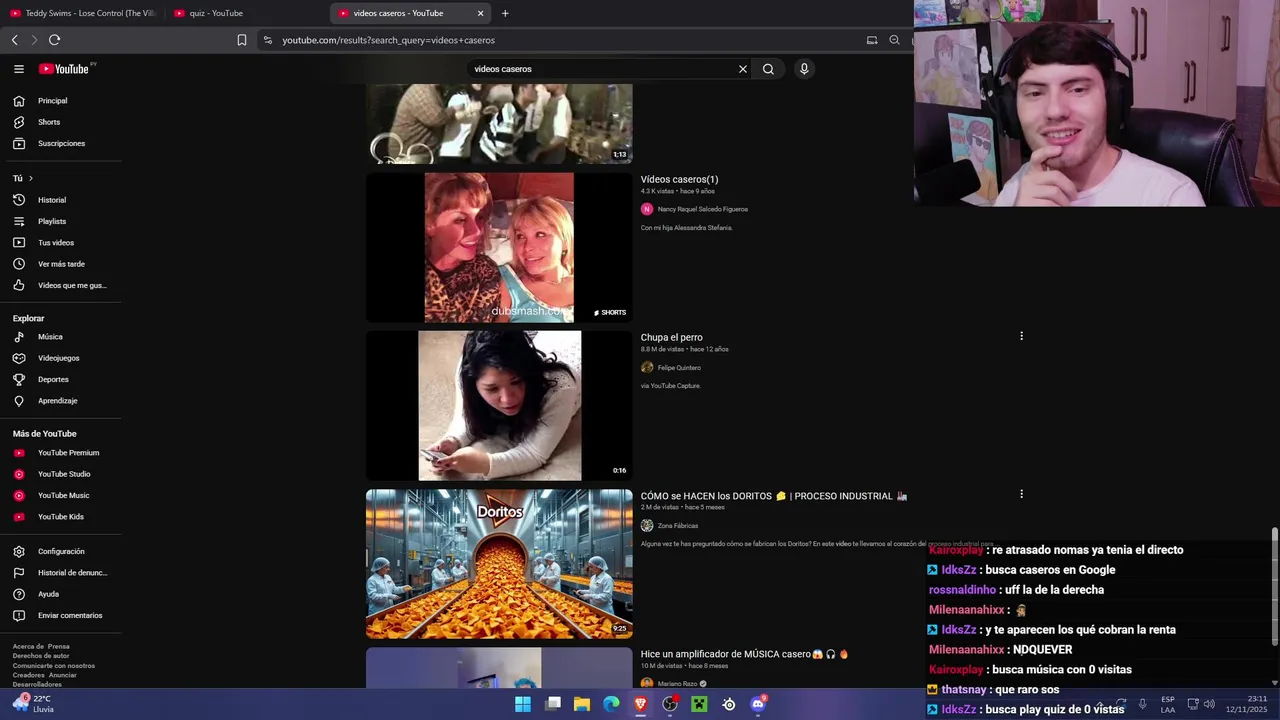Click the address bar URL
The width and height of the screenshot is (1280, 720).
(x=388, y=40)
